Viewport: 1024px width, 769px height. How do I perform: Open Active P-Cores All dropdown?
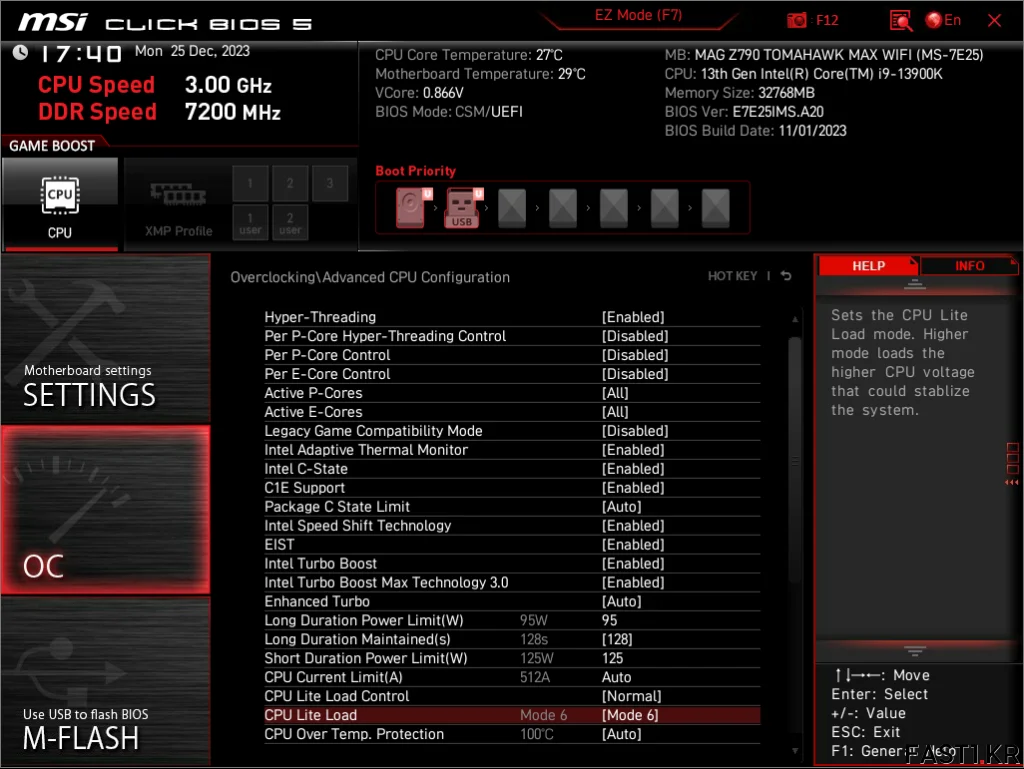615,393
